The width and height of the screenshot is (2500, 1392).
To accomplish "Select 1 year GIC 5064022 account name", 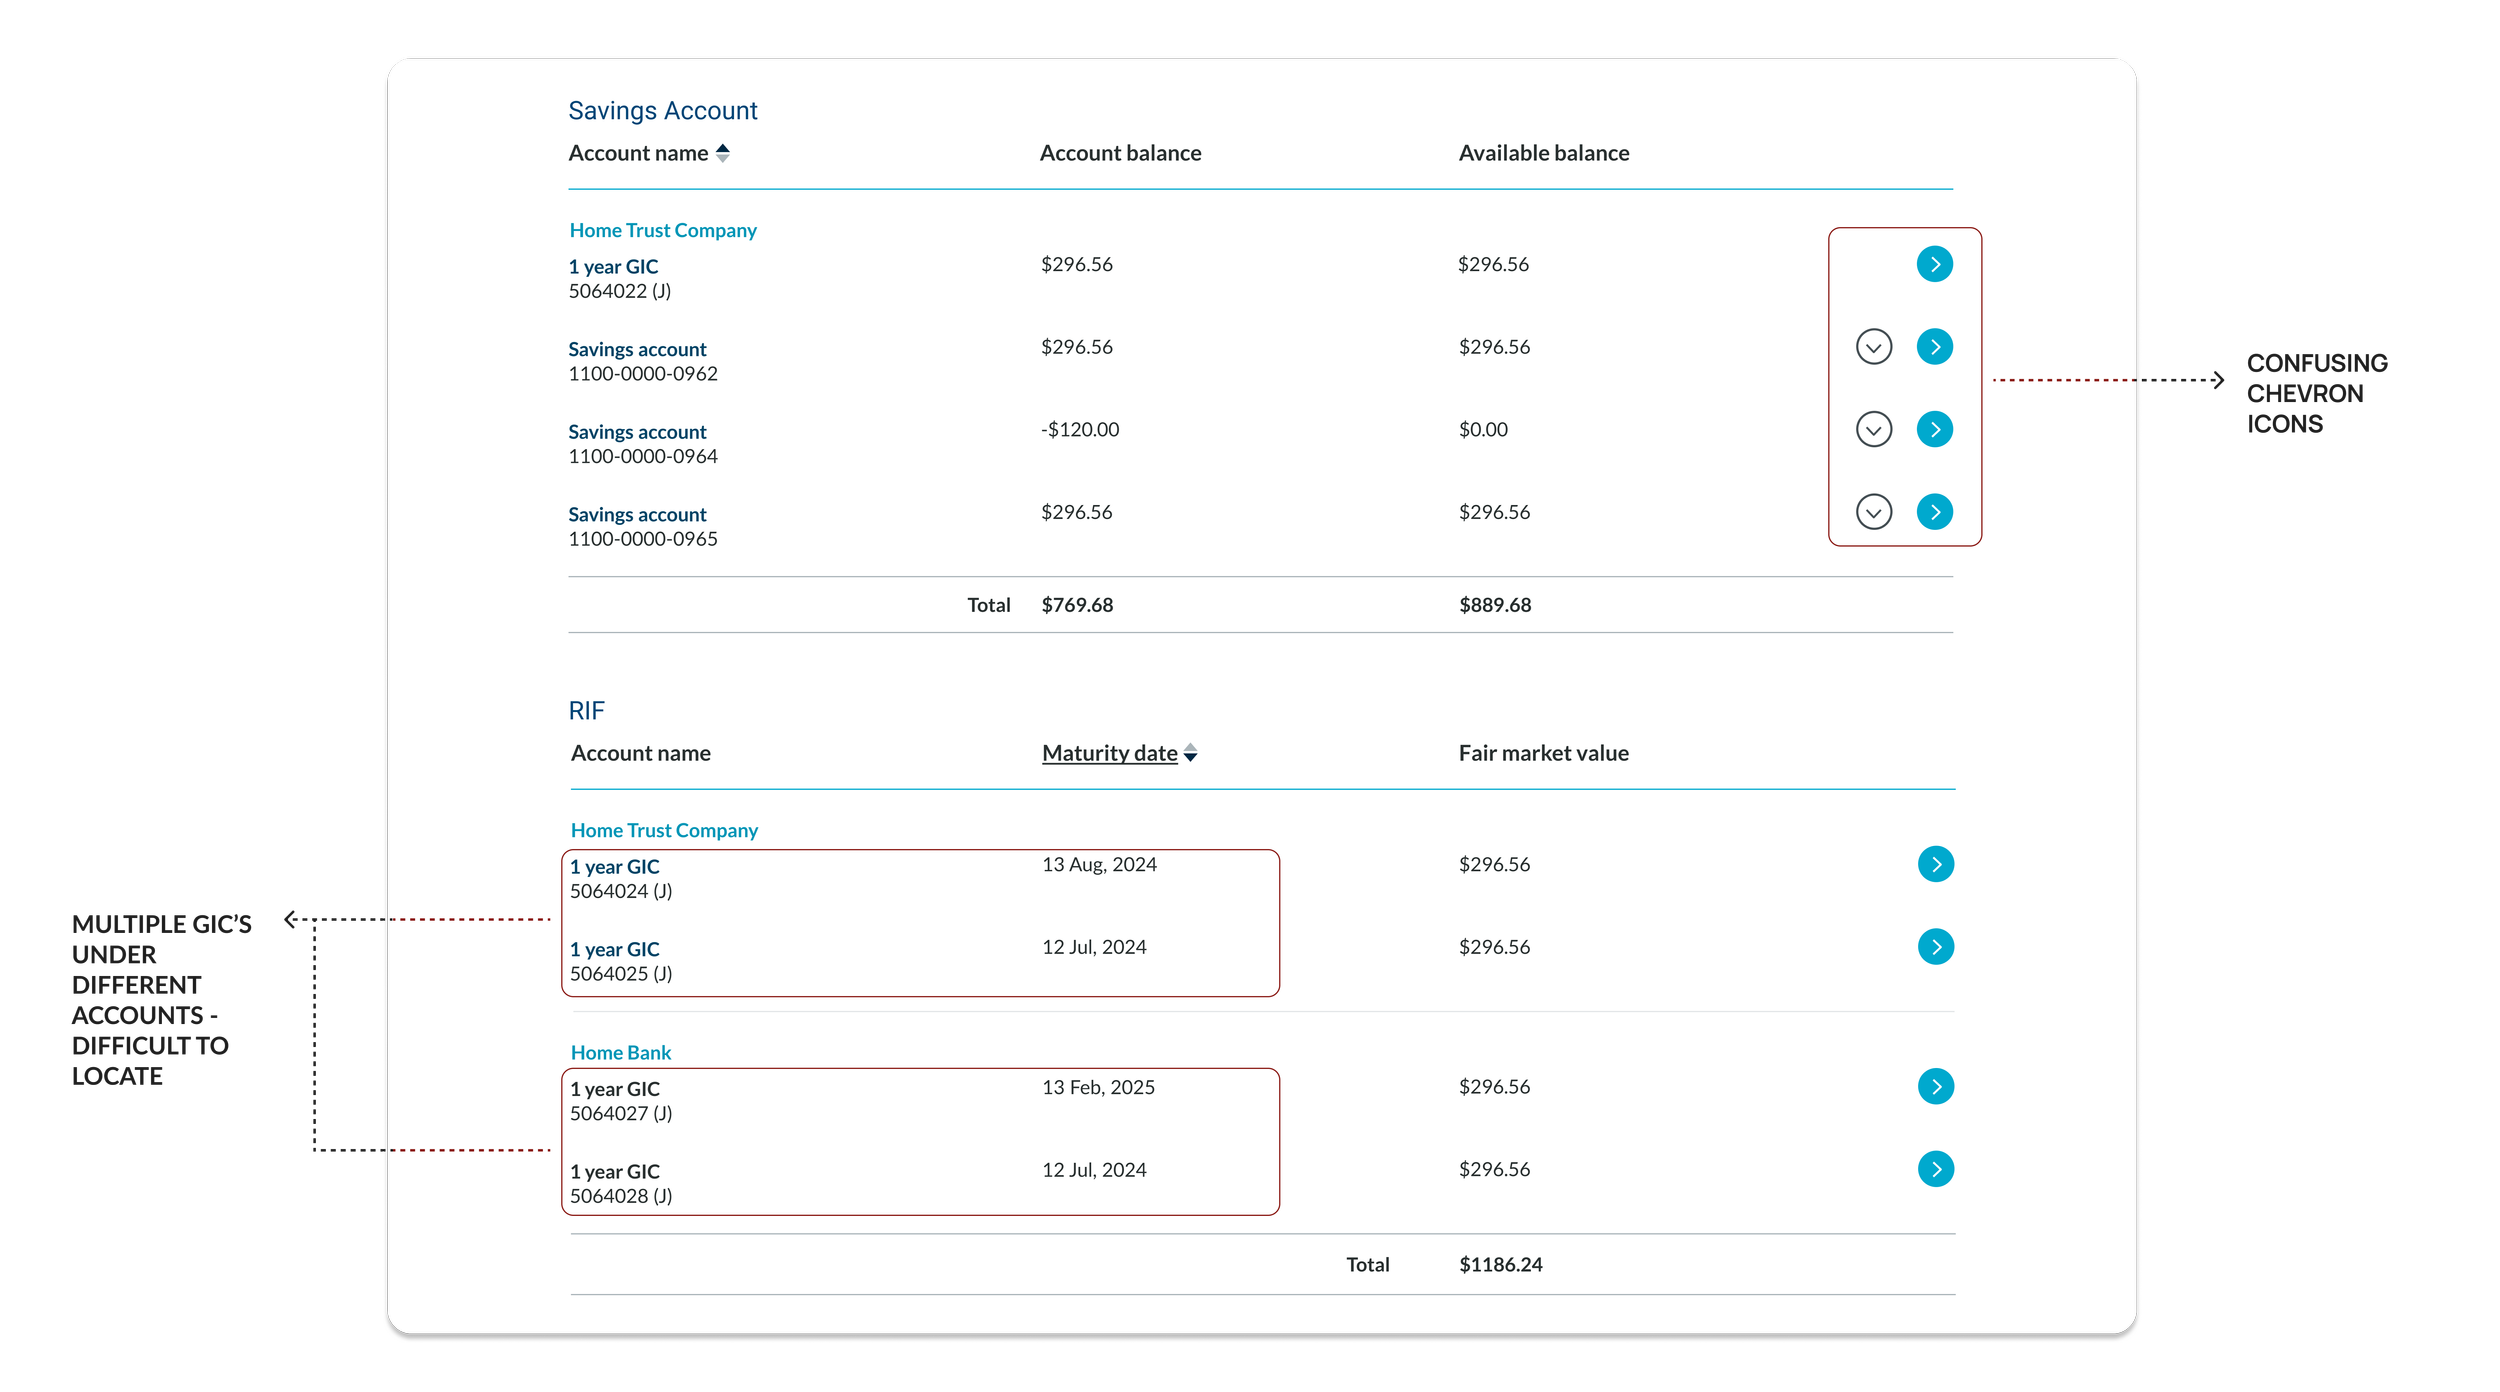I will coord(613,267).
